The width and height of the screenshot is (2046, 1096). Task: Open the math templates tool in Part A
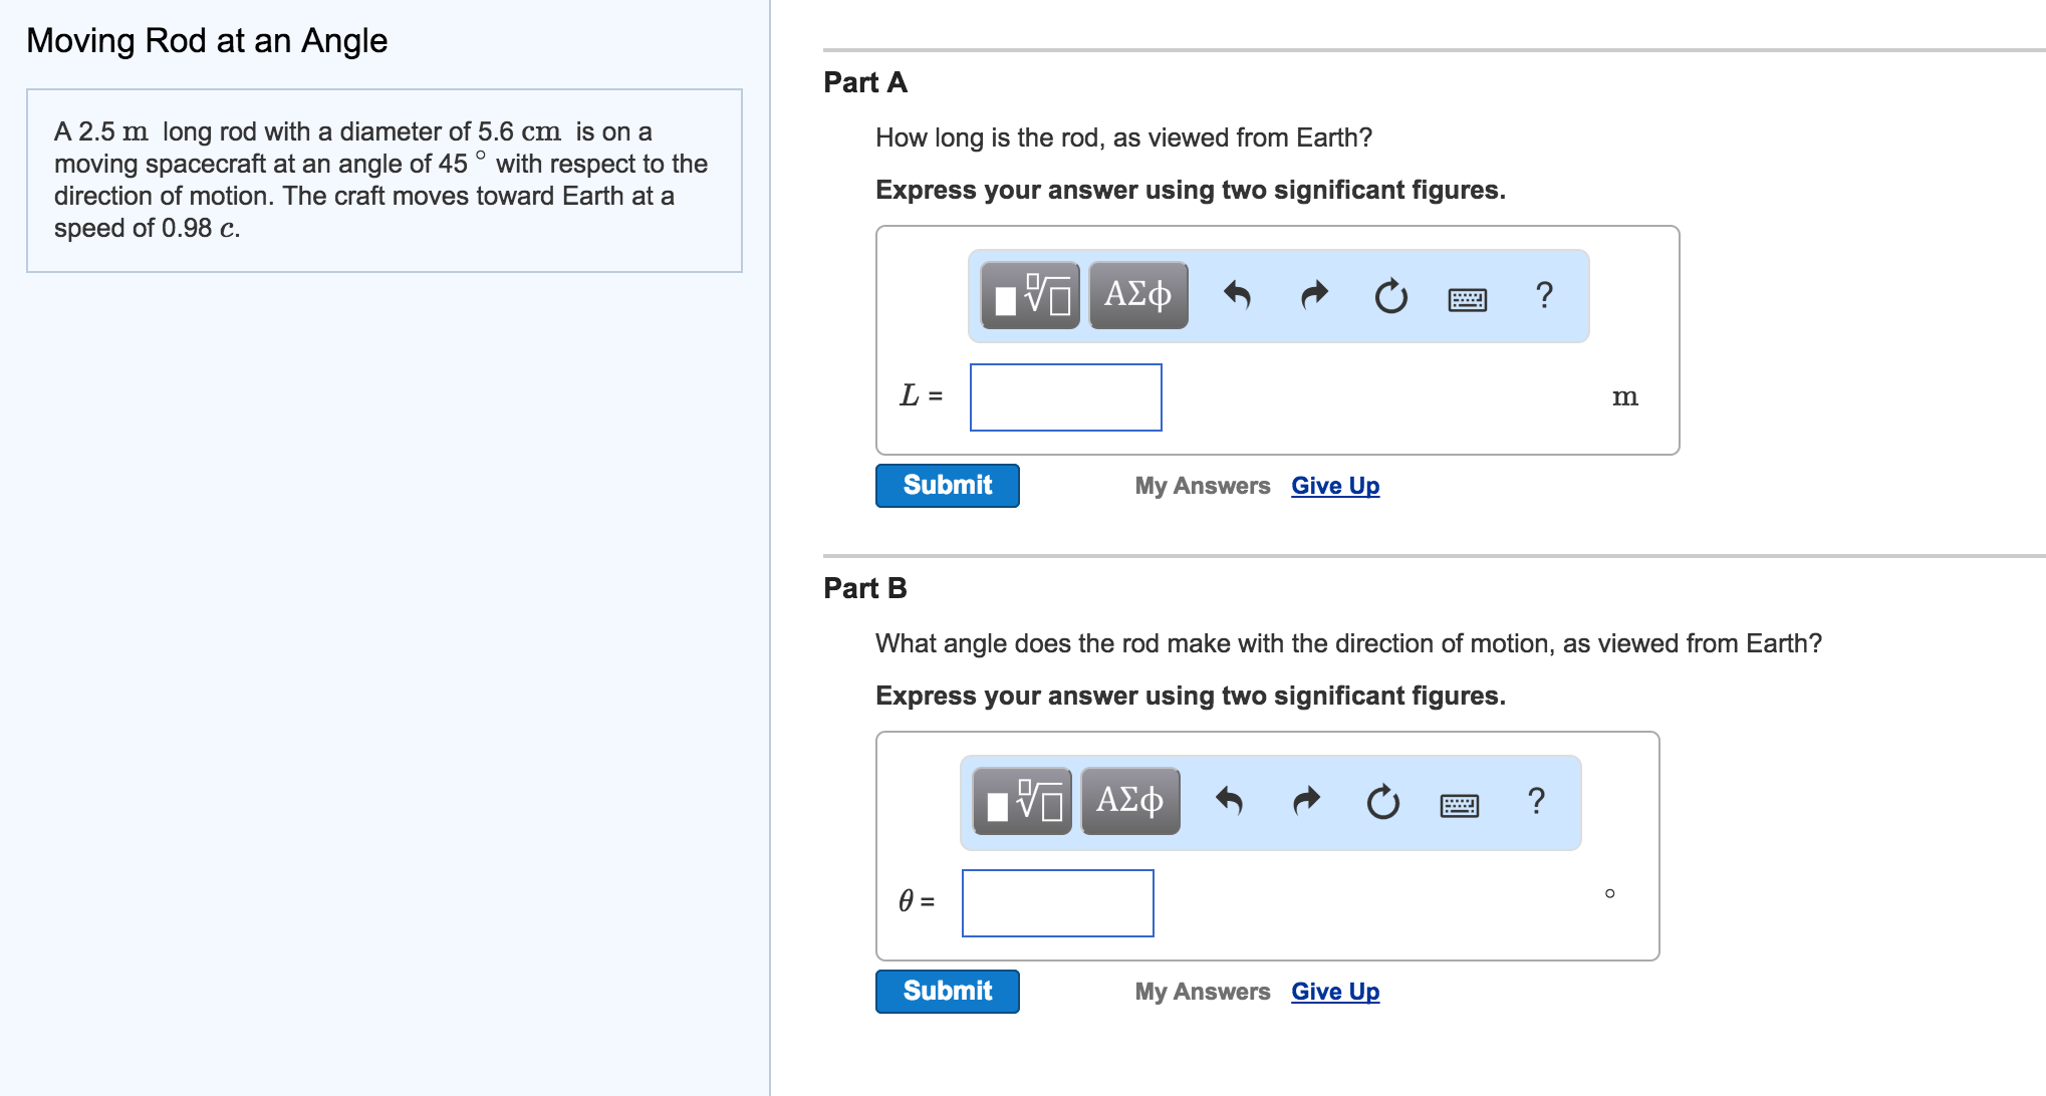1030,296
